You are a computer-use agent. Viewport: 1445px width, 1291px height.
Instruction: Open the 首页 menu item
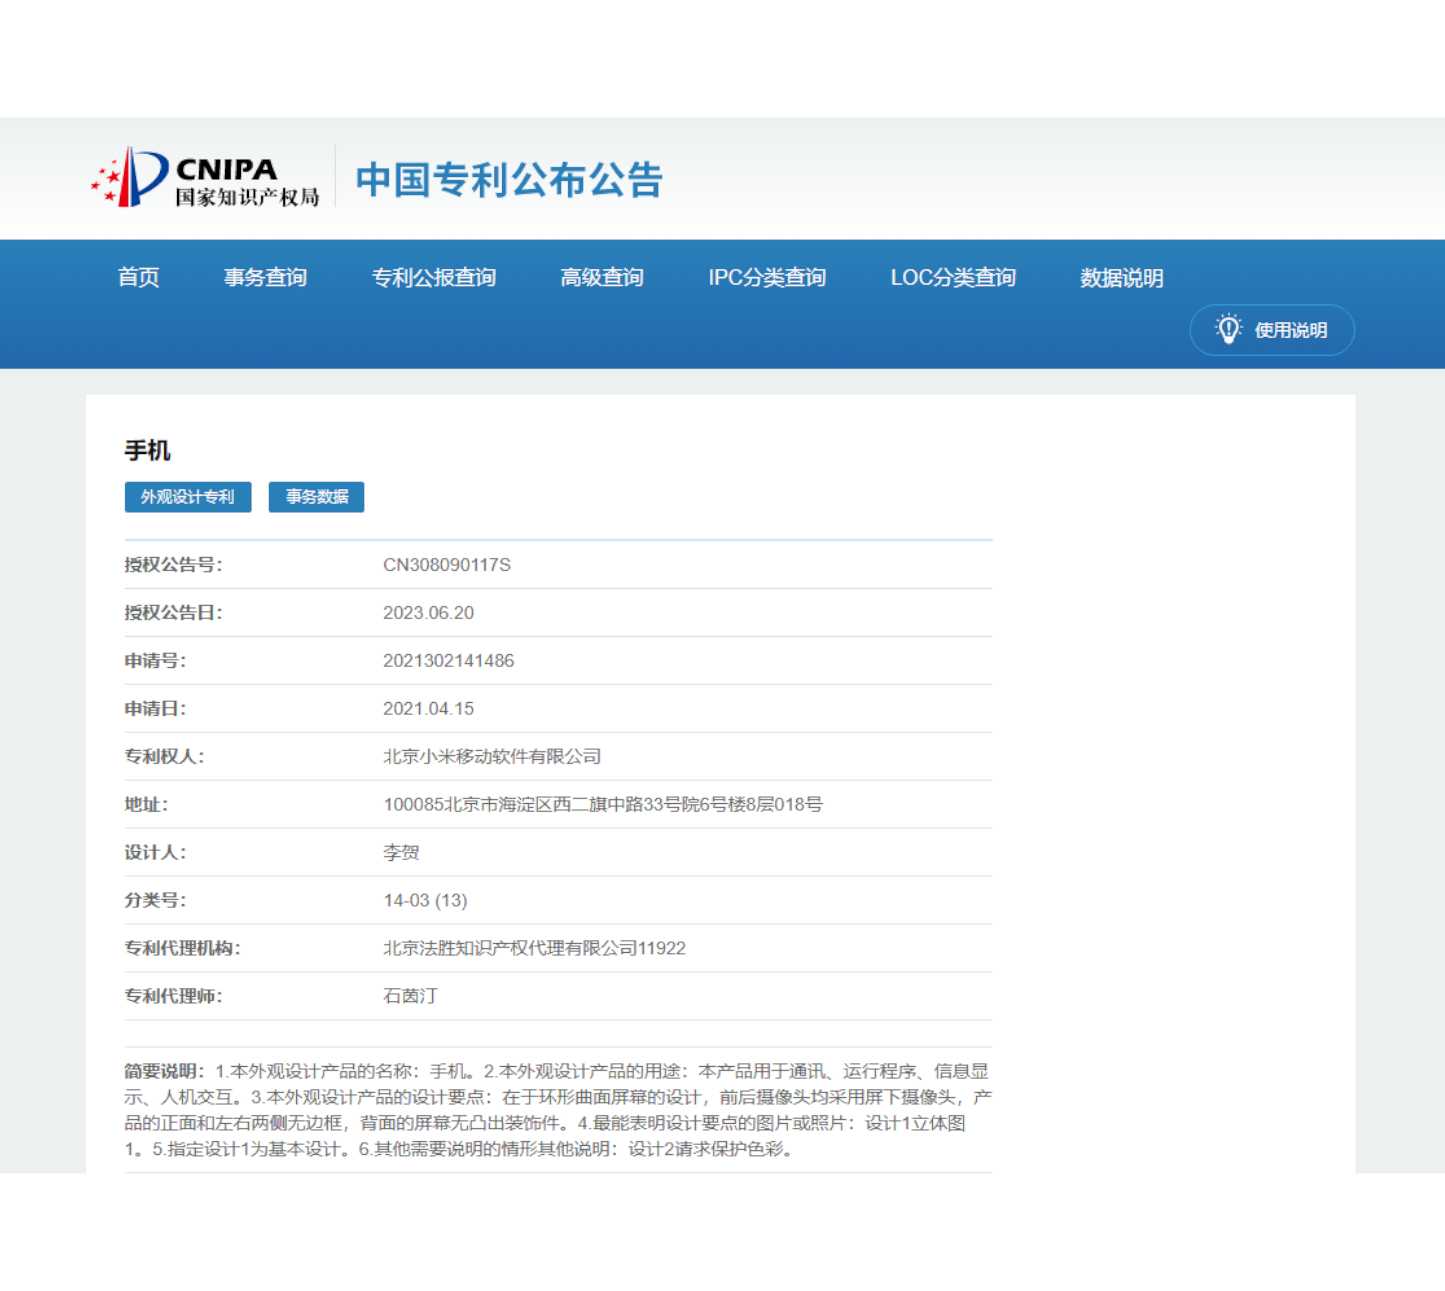pos(138,277)
